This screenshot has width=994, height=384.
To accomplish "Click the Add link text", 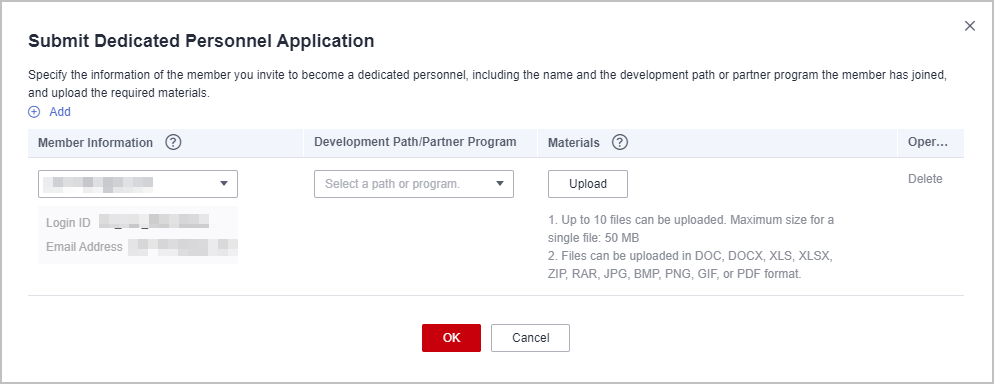I will [60, 112].
